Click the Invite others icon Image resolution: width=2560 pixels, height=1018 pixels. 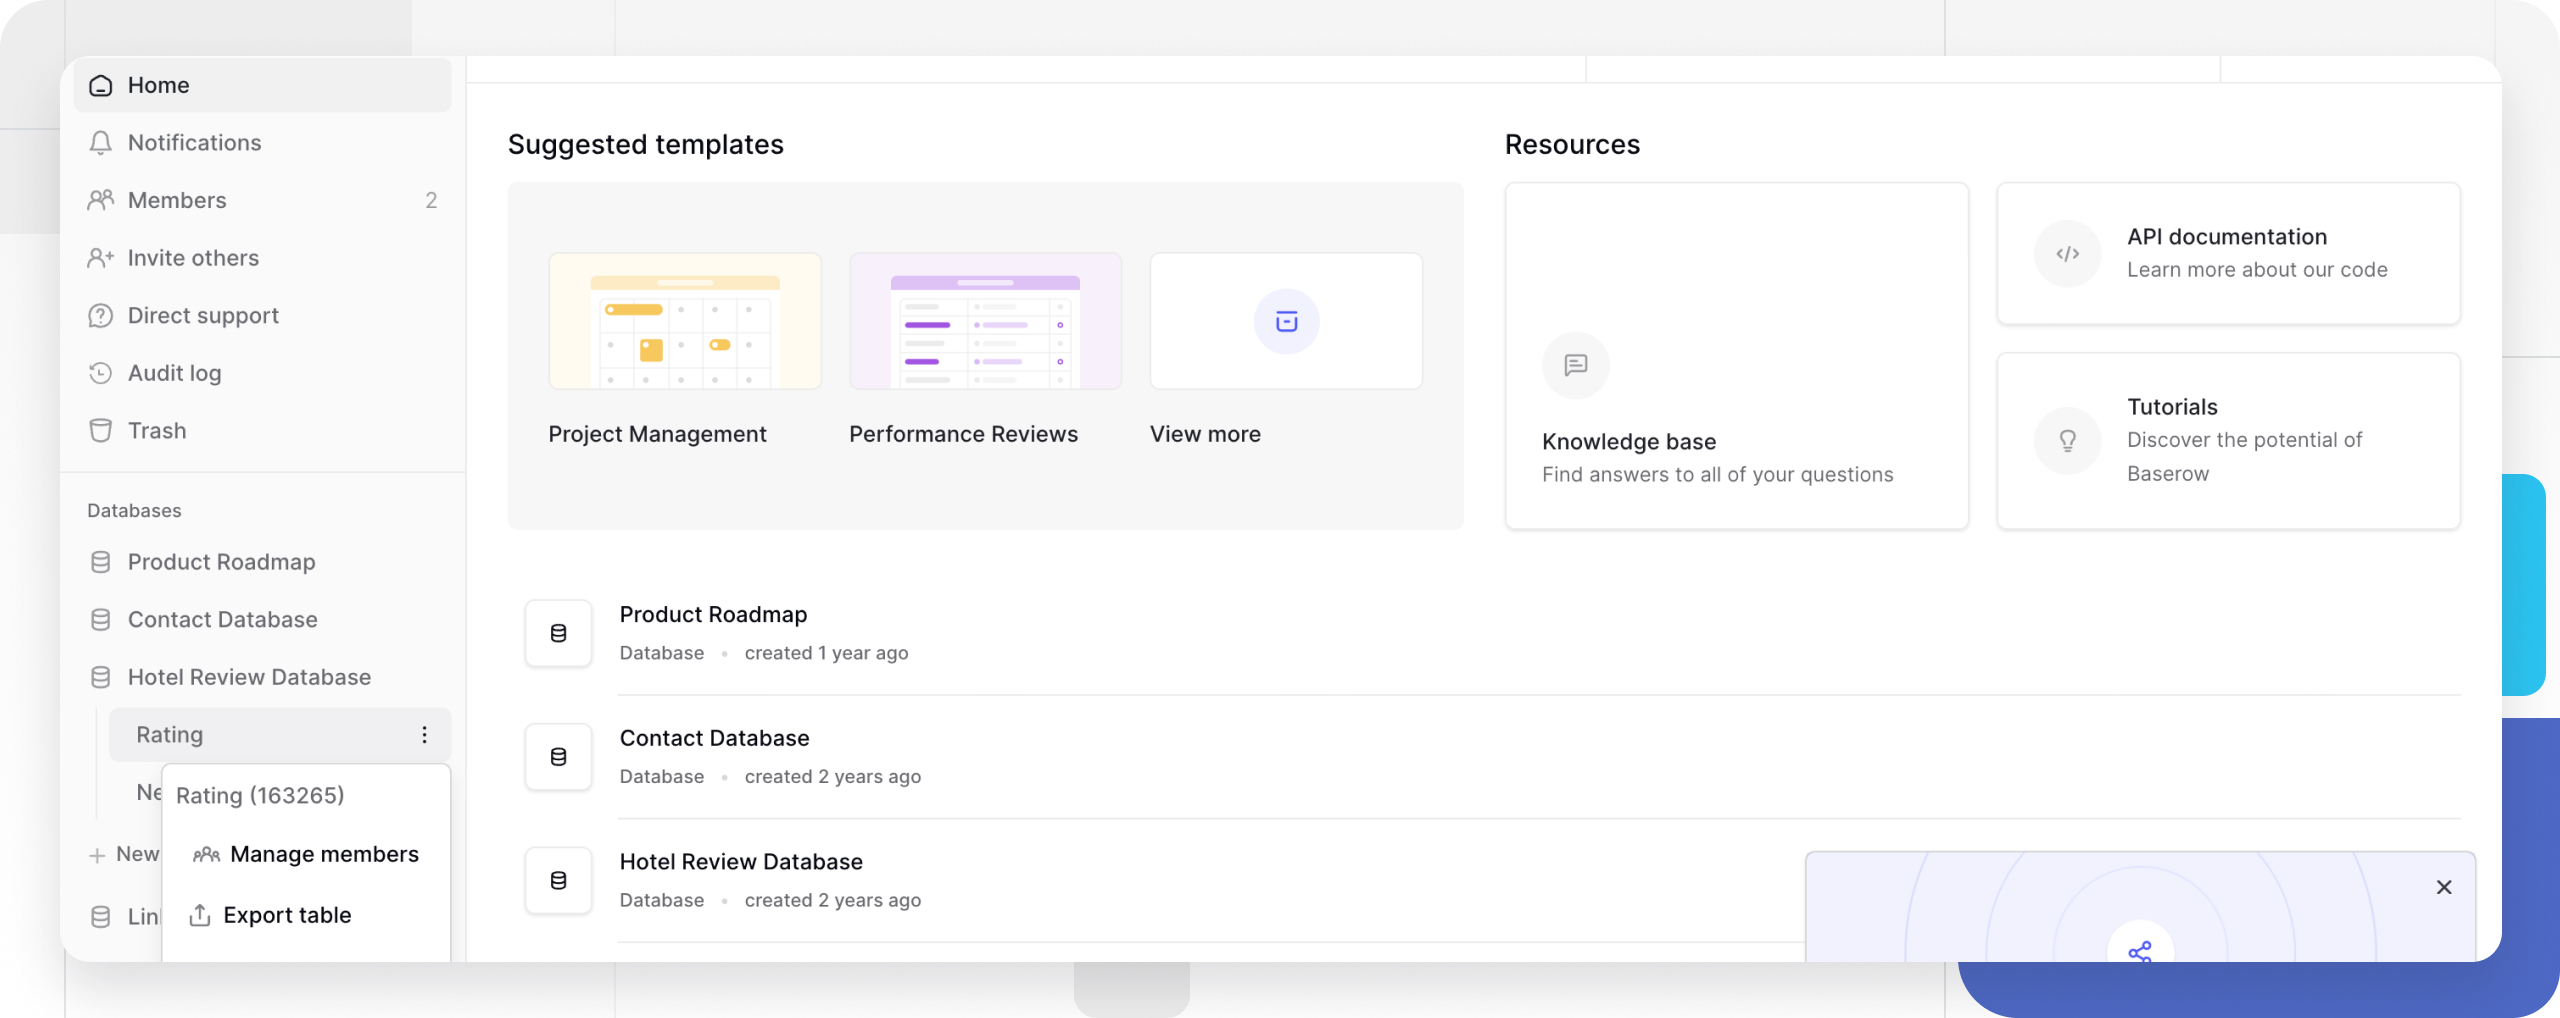100,258
